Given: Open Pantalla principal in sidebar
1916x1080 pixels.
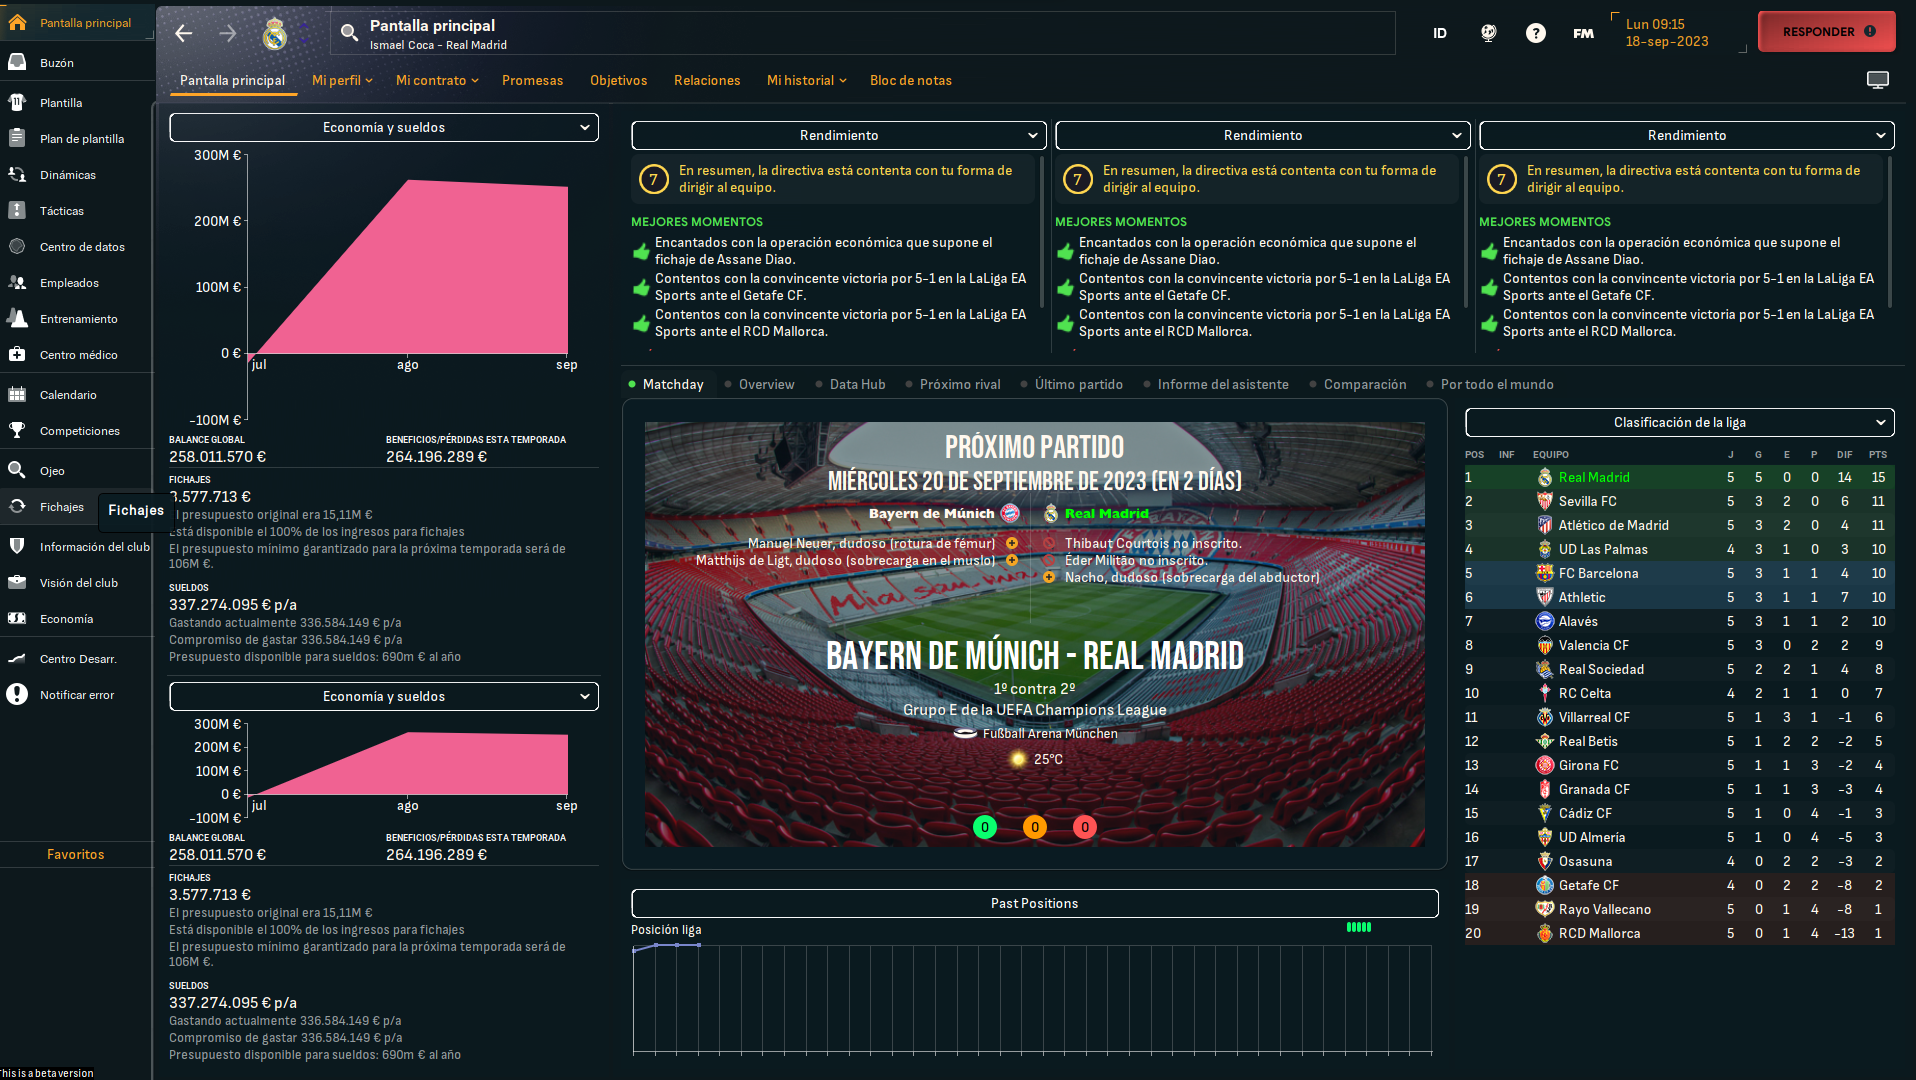Looking at the screenshot, I should point(77,22).
